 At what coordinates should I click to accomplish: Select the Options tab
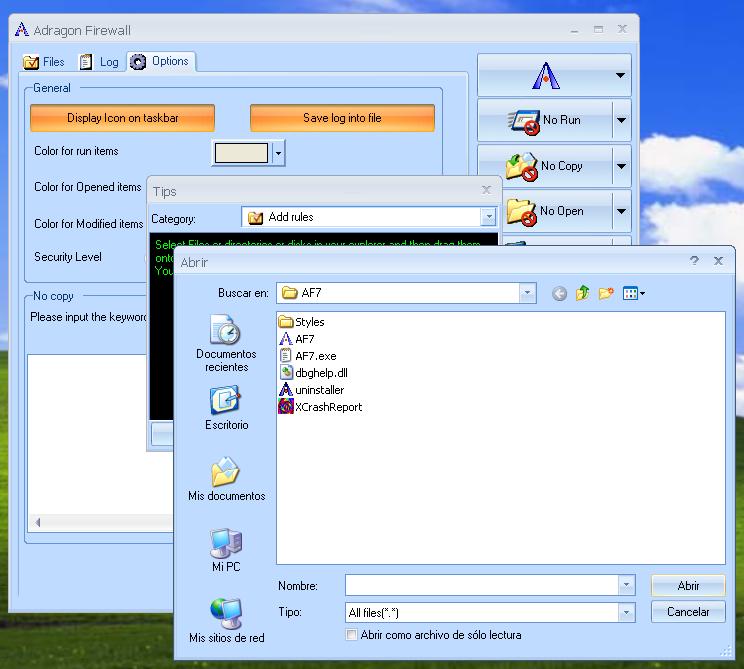click(159, 62)
